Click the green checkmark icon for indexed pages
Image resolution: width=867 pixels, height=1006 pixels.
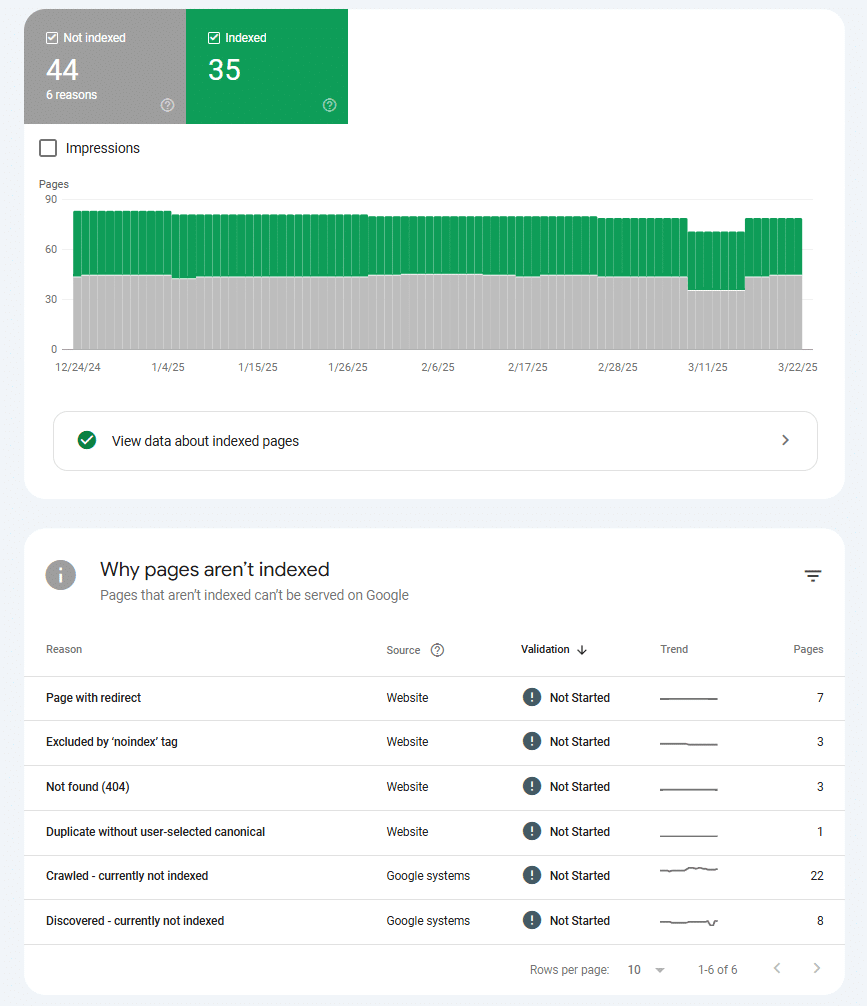point(87,441)
